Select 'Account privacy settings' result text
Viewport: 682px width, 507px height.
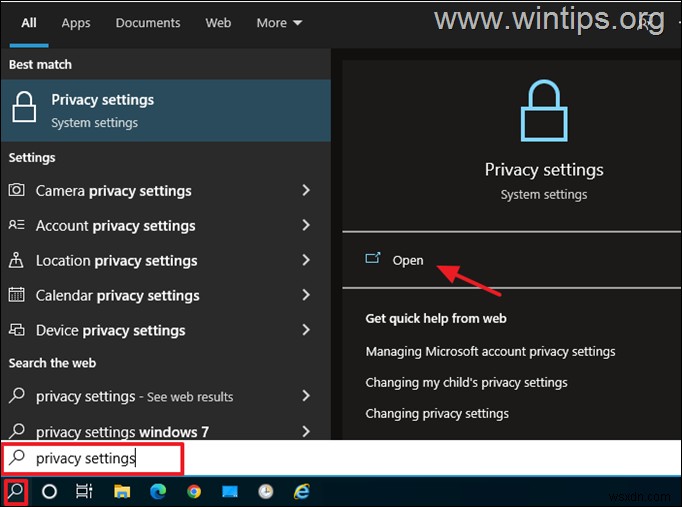click(x=115, y=226)
